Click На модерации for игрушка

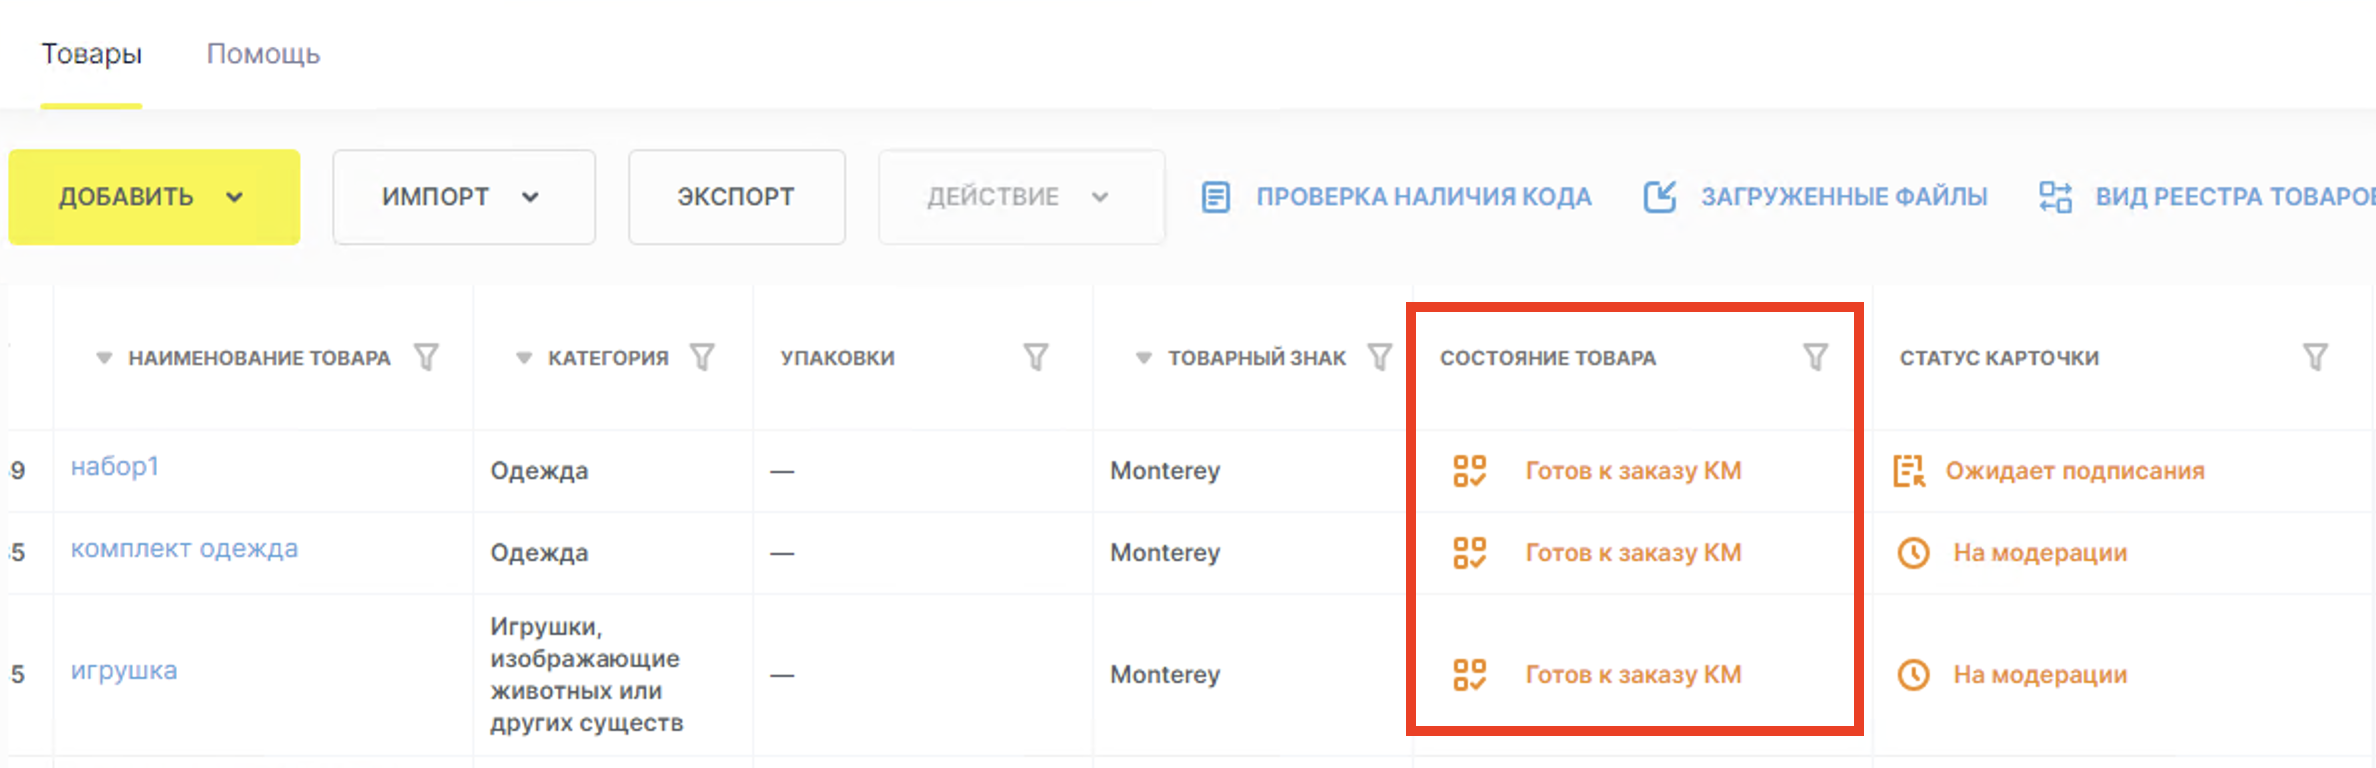coord(2040,675)
